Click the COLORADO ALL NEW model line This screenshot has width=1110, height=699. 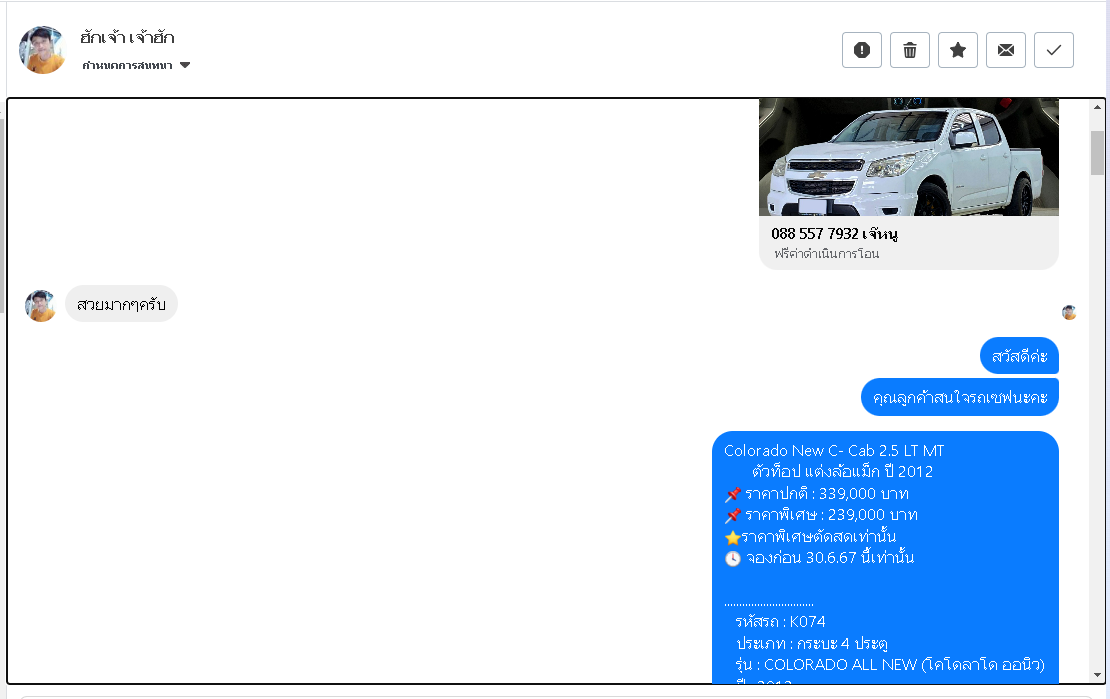pyautogui.click(x=890, y=665)
